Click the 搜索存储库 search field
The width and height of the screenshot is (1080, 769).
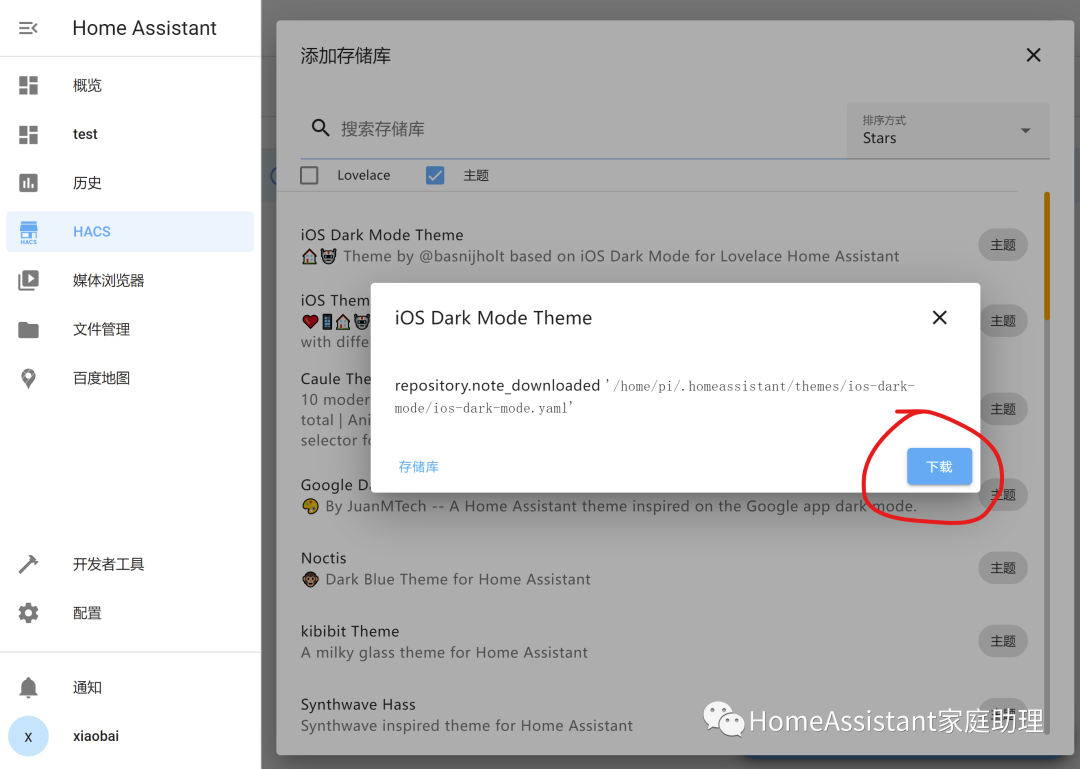click(x=573, y=129)
